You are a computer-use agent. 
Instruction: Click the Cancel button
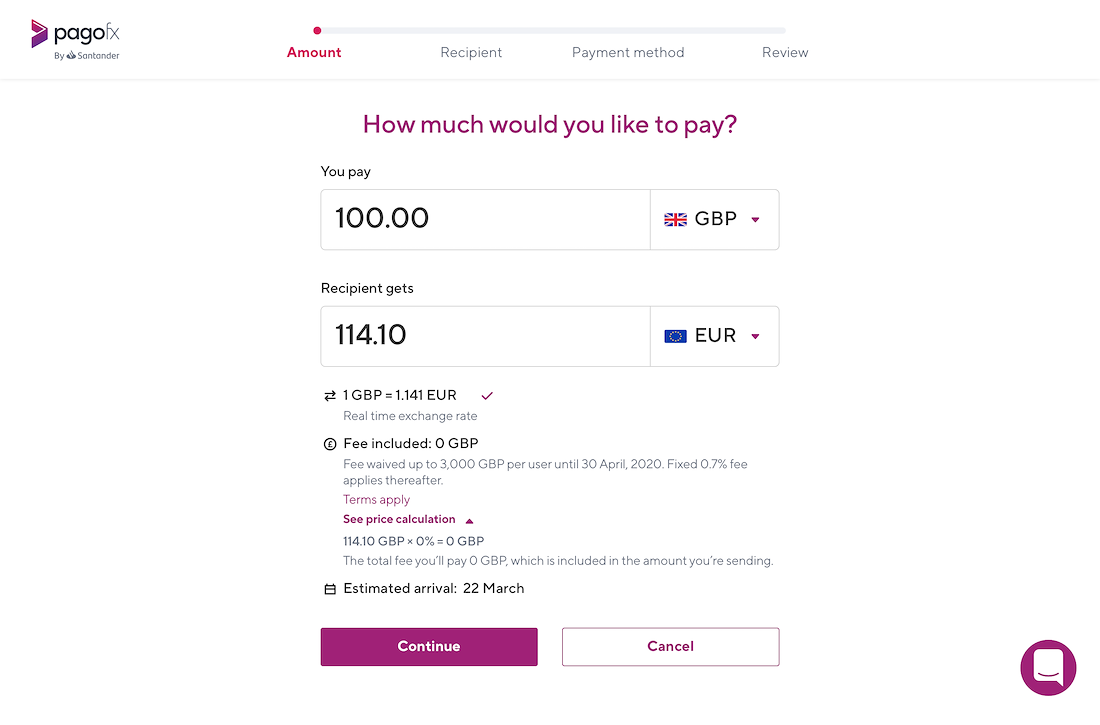click(671, 646)
